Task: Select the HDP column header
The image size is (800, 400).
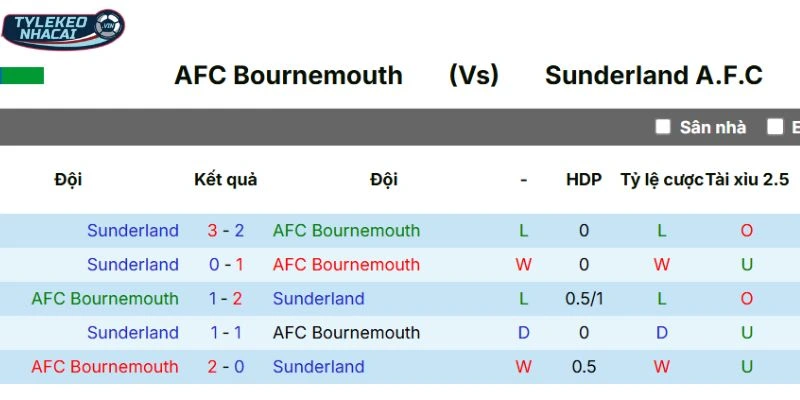Action: (584, 180)
